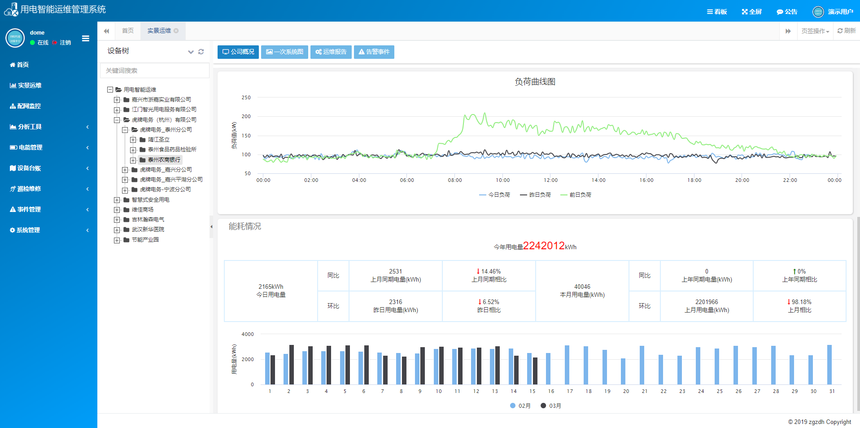This screenshot has height=428, width=860.
Task: Close the 实时运维 tab with its x icon
Action: (x=176, y=31)
